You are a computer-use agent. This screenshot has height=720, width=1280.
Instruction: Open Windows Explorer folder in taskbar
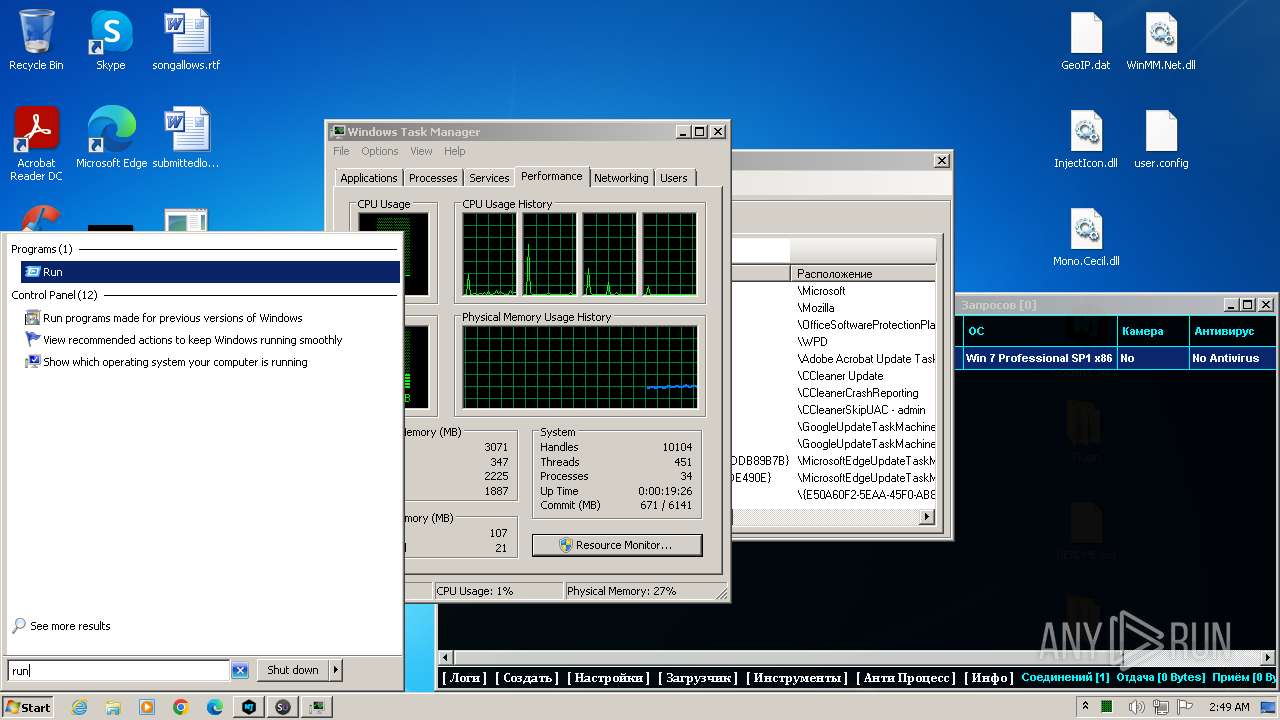[113, 707]
